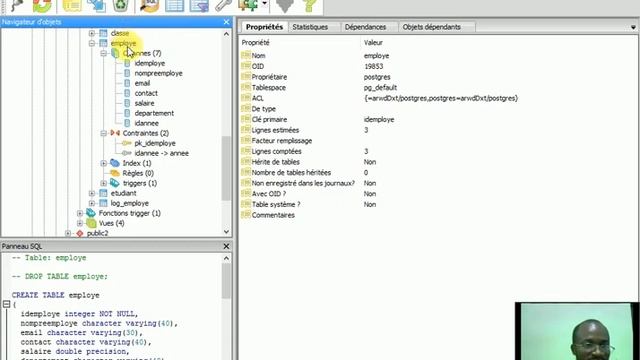Click the plugins puzzle piece icon
Viewport: 640px width, 360px height.
[x=249, y=5]
